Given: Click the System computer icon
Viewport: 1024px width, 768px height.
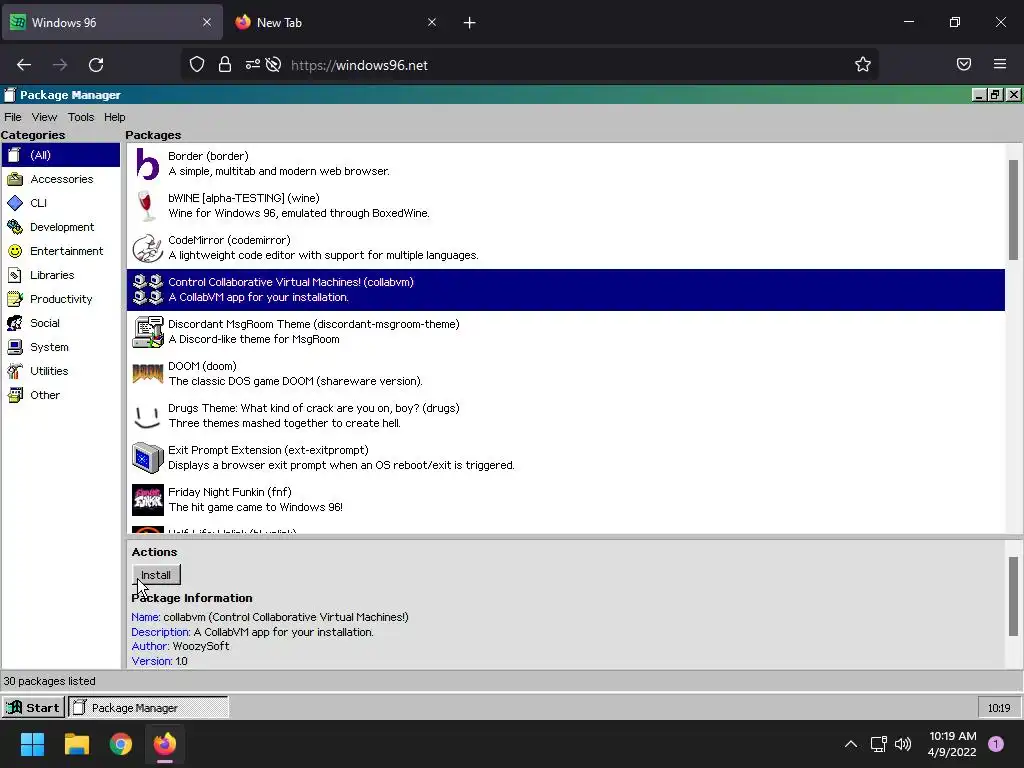Looking at the screenshot, I should pos(14,347).
